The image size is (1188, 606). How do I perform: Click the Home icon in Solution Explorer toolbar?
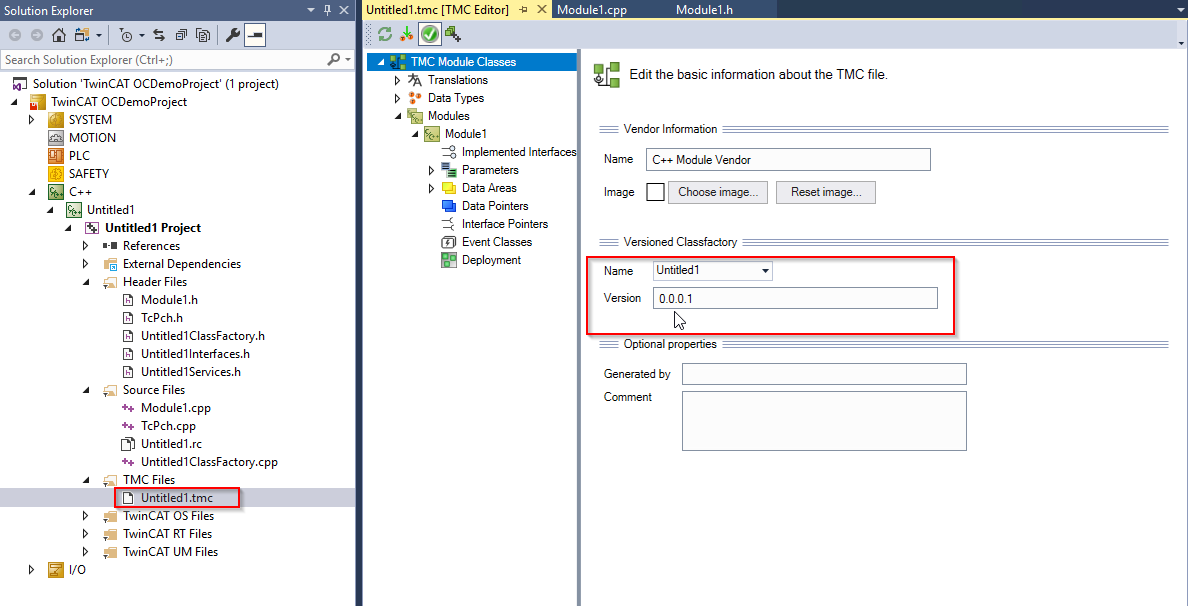[x=58, y=35]
